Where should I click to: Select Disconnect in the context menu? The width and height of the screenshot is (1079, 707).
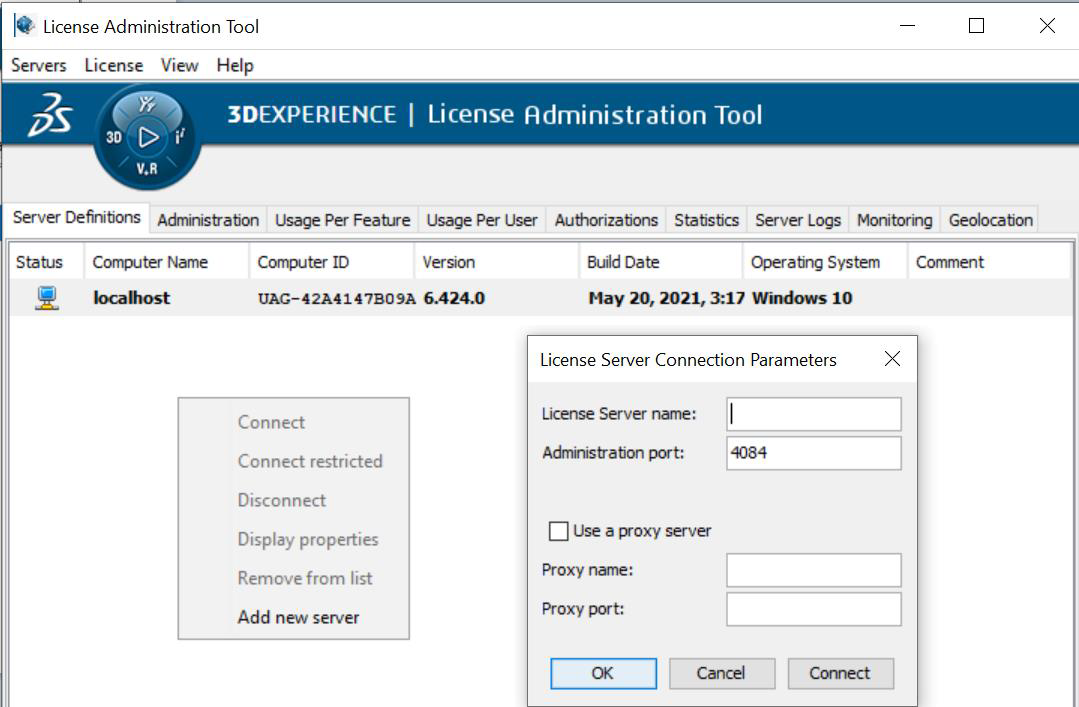(282, 500)
